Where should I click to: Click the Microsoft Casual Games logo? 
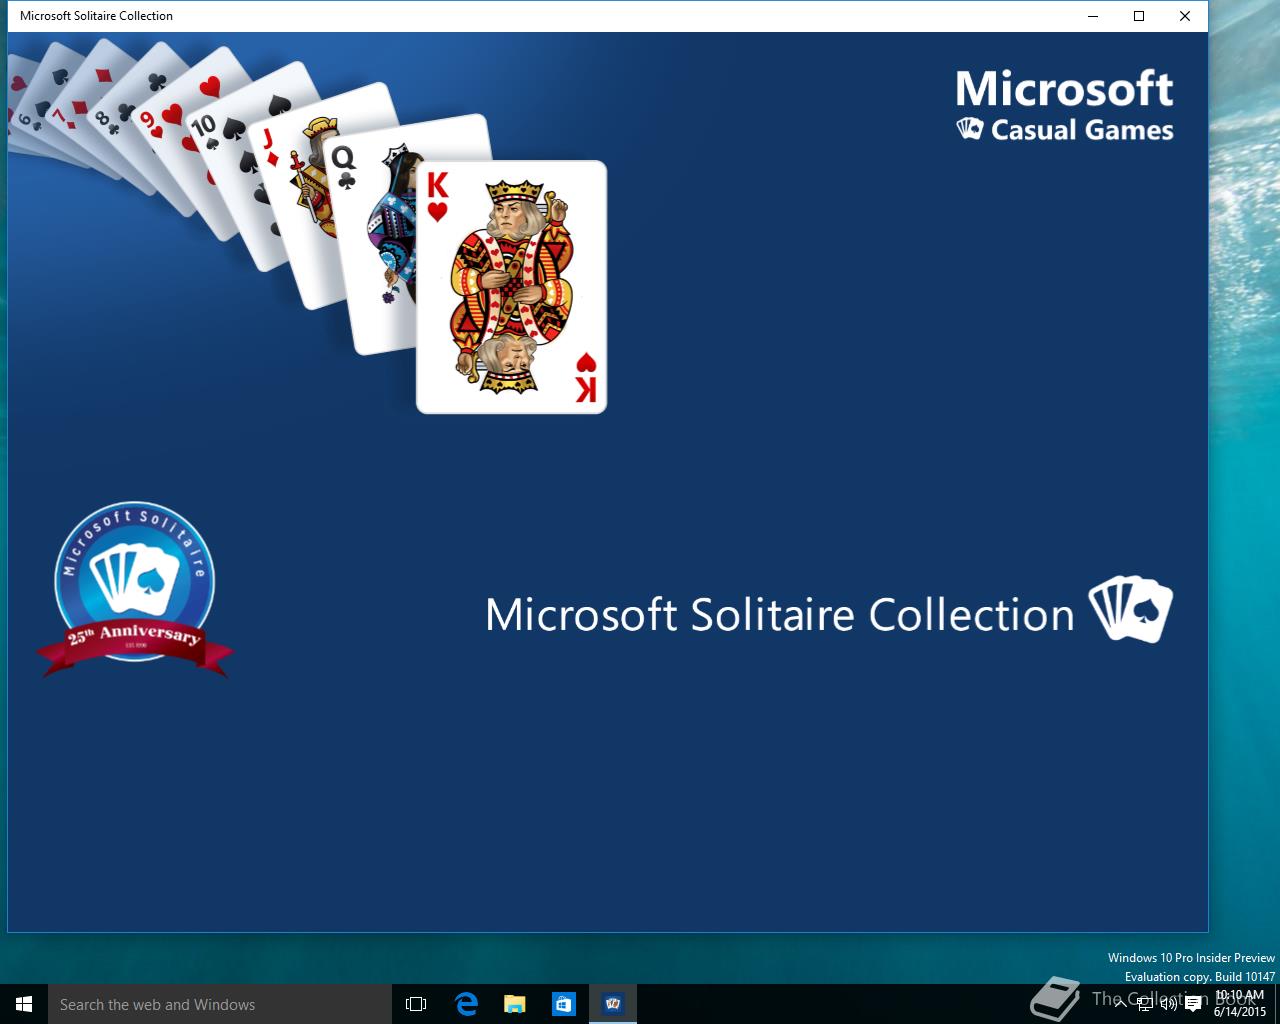1064,105
